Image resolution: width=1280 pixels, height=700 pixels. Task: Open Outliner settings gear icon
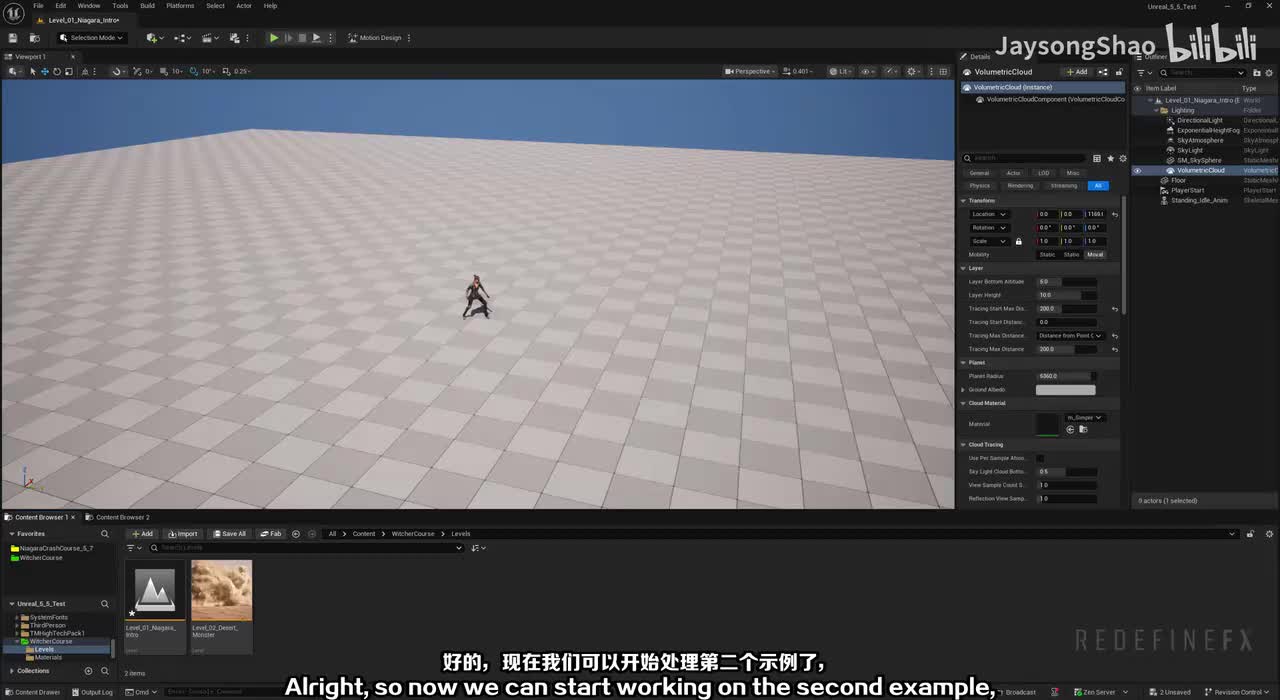[x=1268, y=72]
